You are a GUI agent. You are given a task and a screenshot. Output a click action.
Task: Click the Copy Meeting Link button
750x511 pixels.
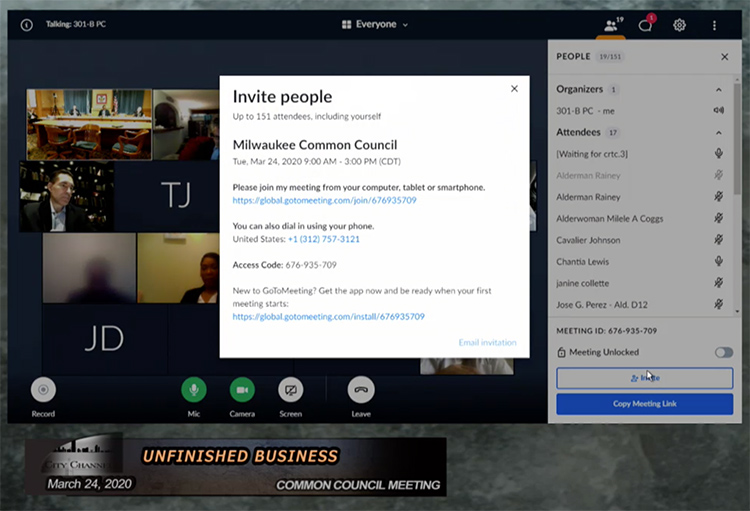644,404
